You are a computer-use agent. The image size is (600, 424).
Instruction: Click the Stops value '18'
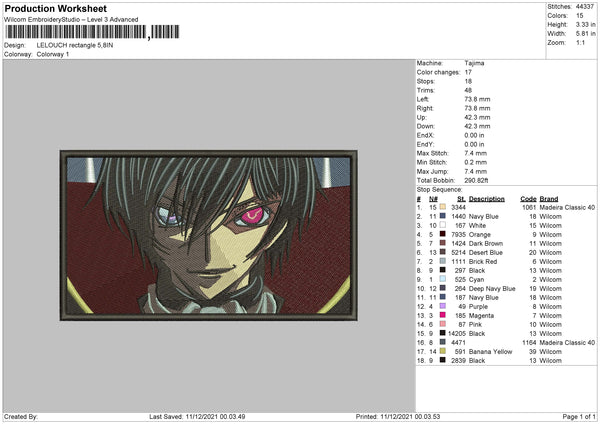[468, 81]
